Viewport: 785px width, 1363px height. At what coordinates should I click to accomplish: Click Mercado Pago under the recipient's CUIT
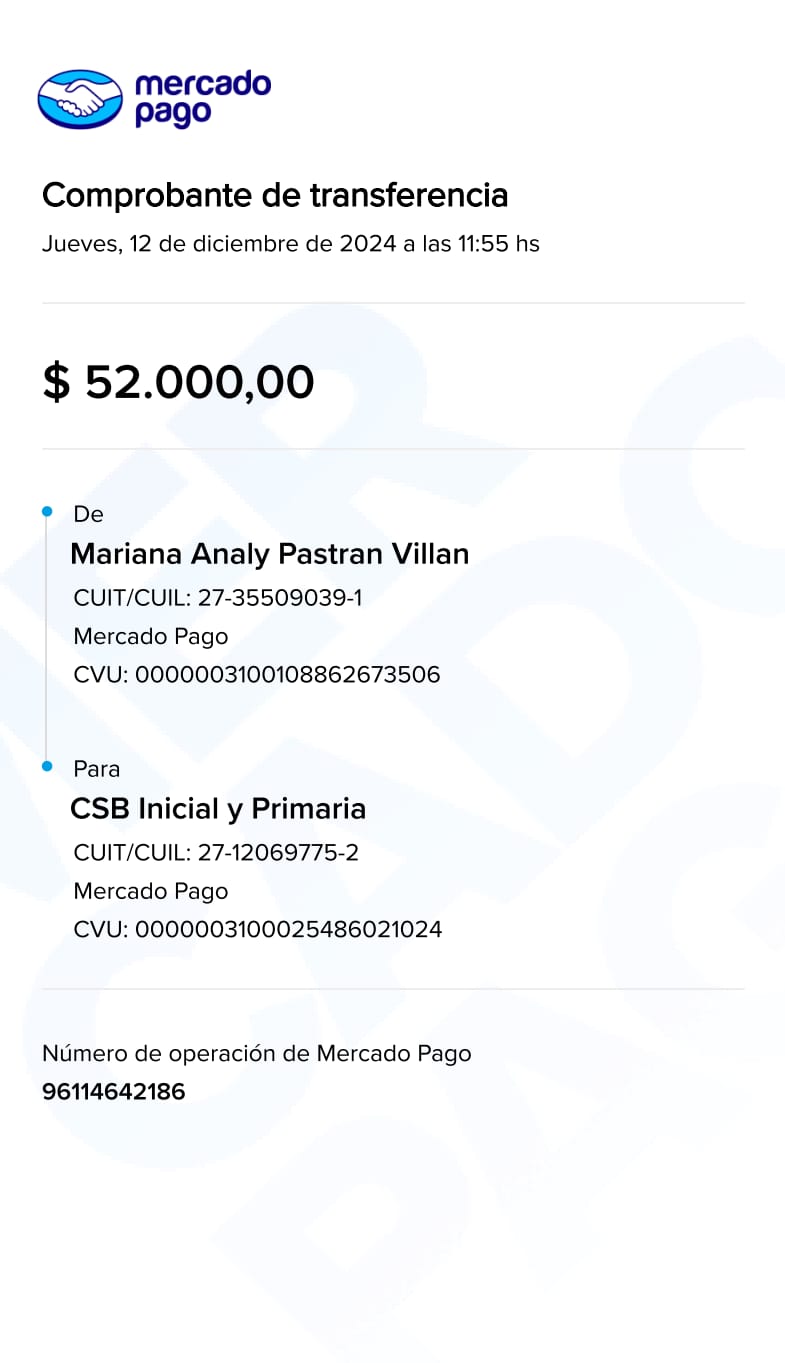(x=151, y=891)
